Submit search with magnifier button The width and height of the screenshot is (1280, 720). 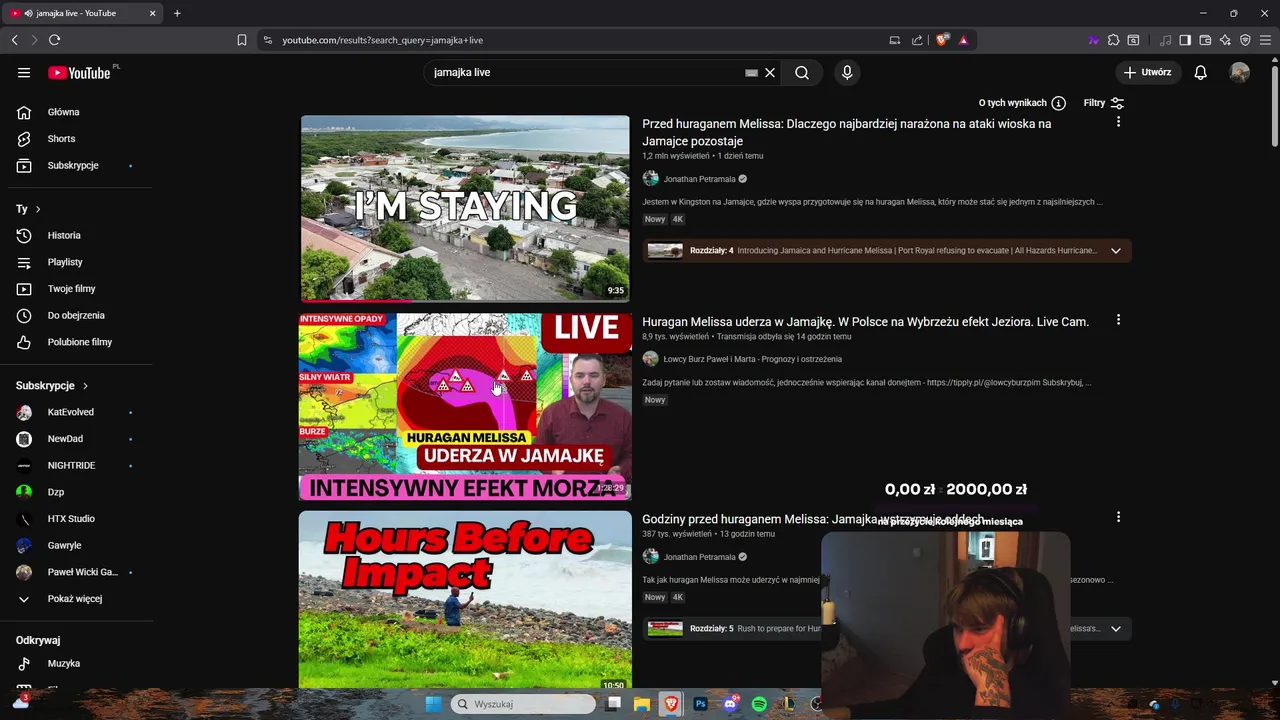802,72
